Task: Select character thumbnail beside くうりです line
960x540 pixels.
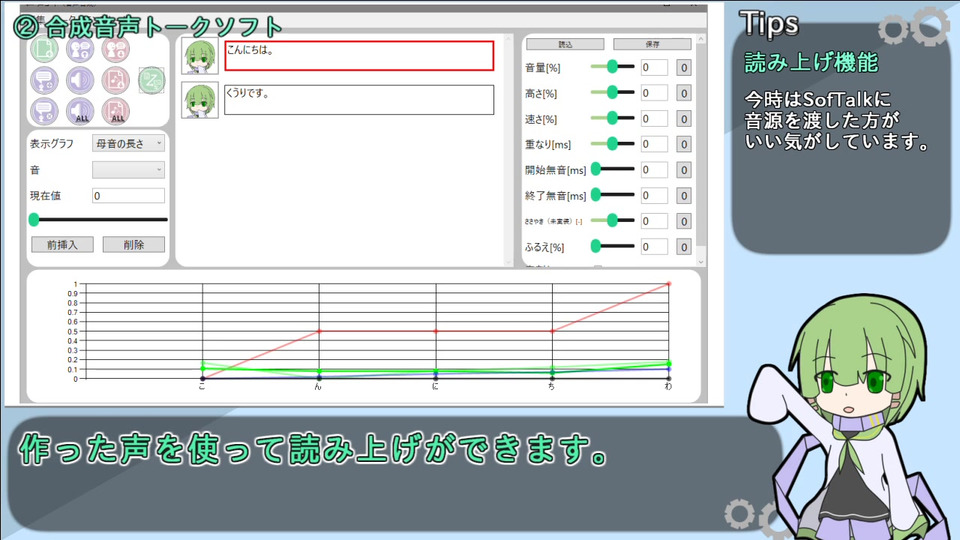Action: coord(200,100)
